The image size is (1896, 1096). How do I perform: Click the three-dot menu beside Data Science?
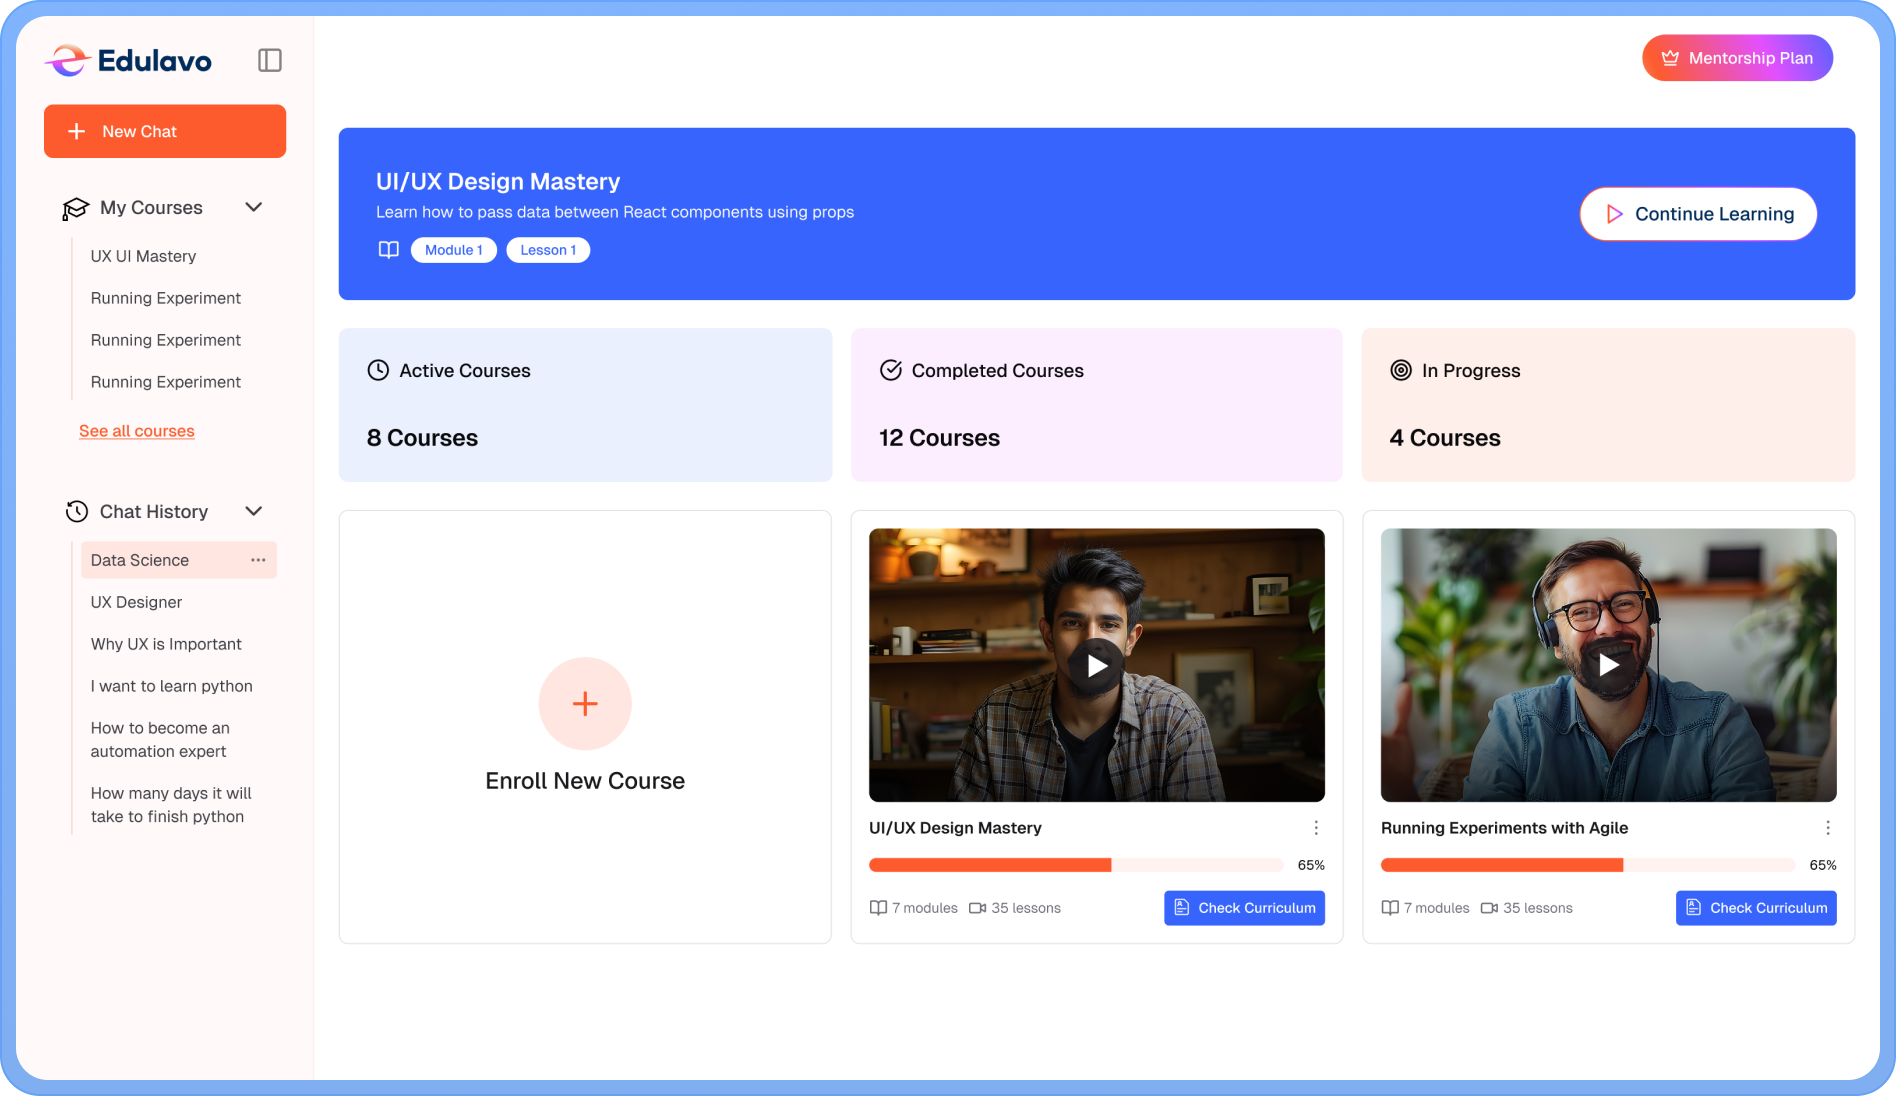258,560
